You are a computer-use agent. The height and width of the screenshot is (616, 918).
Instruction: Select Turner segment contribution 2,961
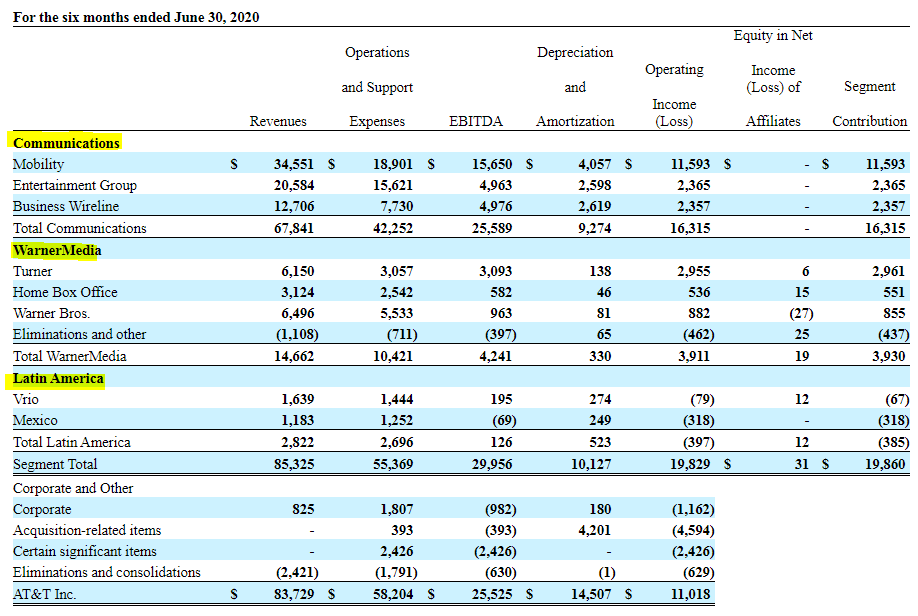coord(889,271)
